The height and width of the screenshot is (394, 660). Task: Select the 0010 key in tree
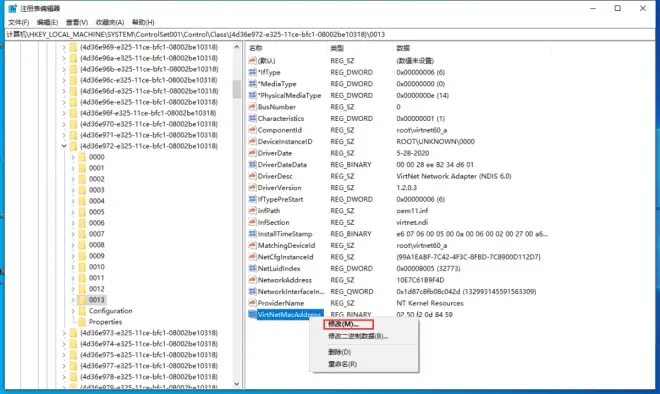click(x=96, y=267)
